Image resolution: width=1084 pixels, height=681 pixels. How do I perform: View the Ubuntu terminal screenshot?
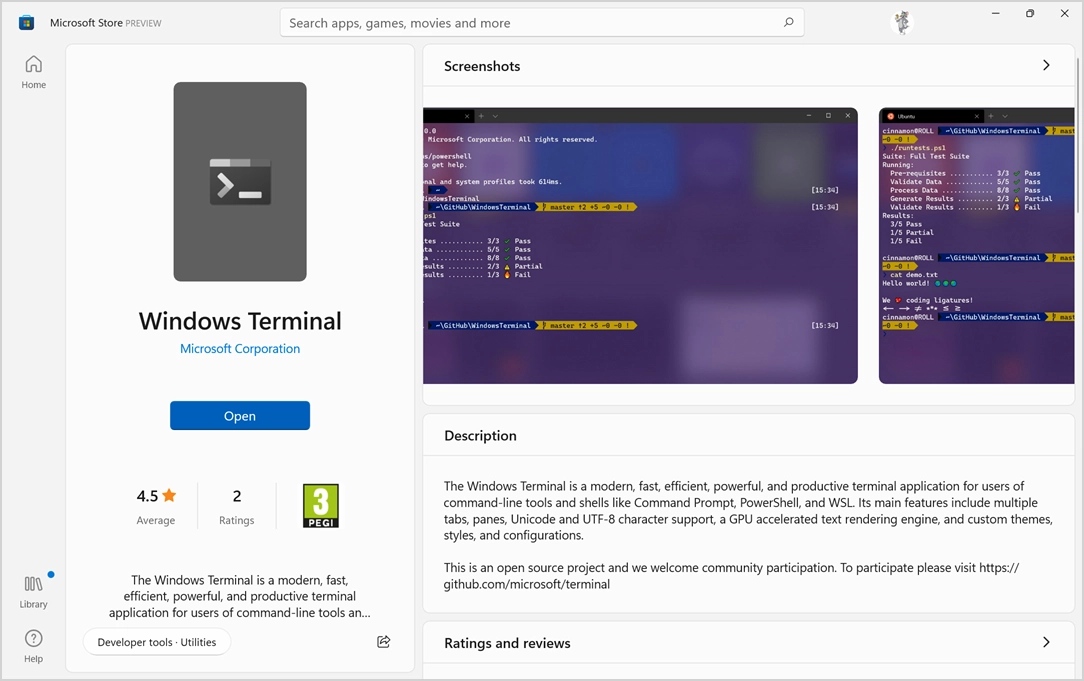[976, 245]
